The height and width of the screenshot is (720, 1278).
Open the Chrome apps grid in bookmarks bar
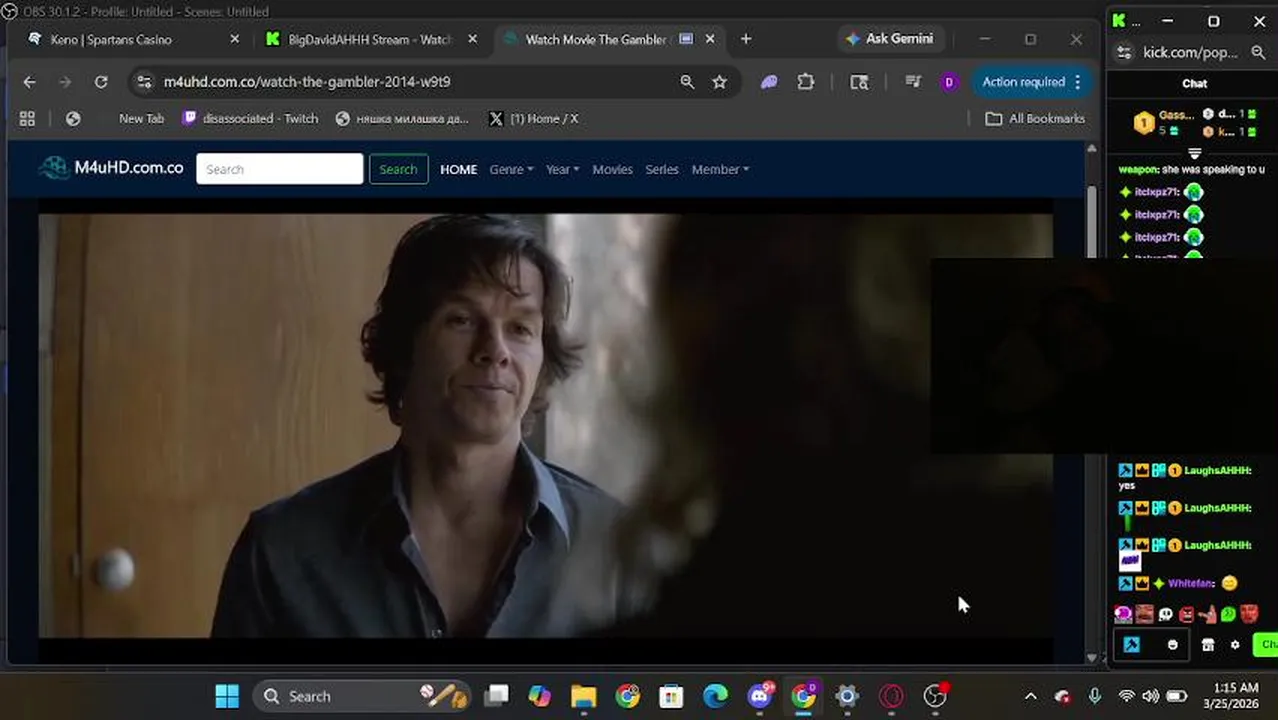[x=27, y=118]
